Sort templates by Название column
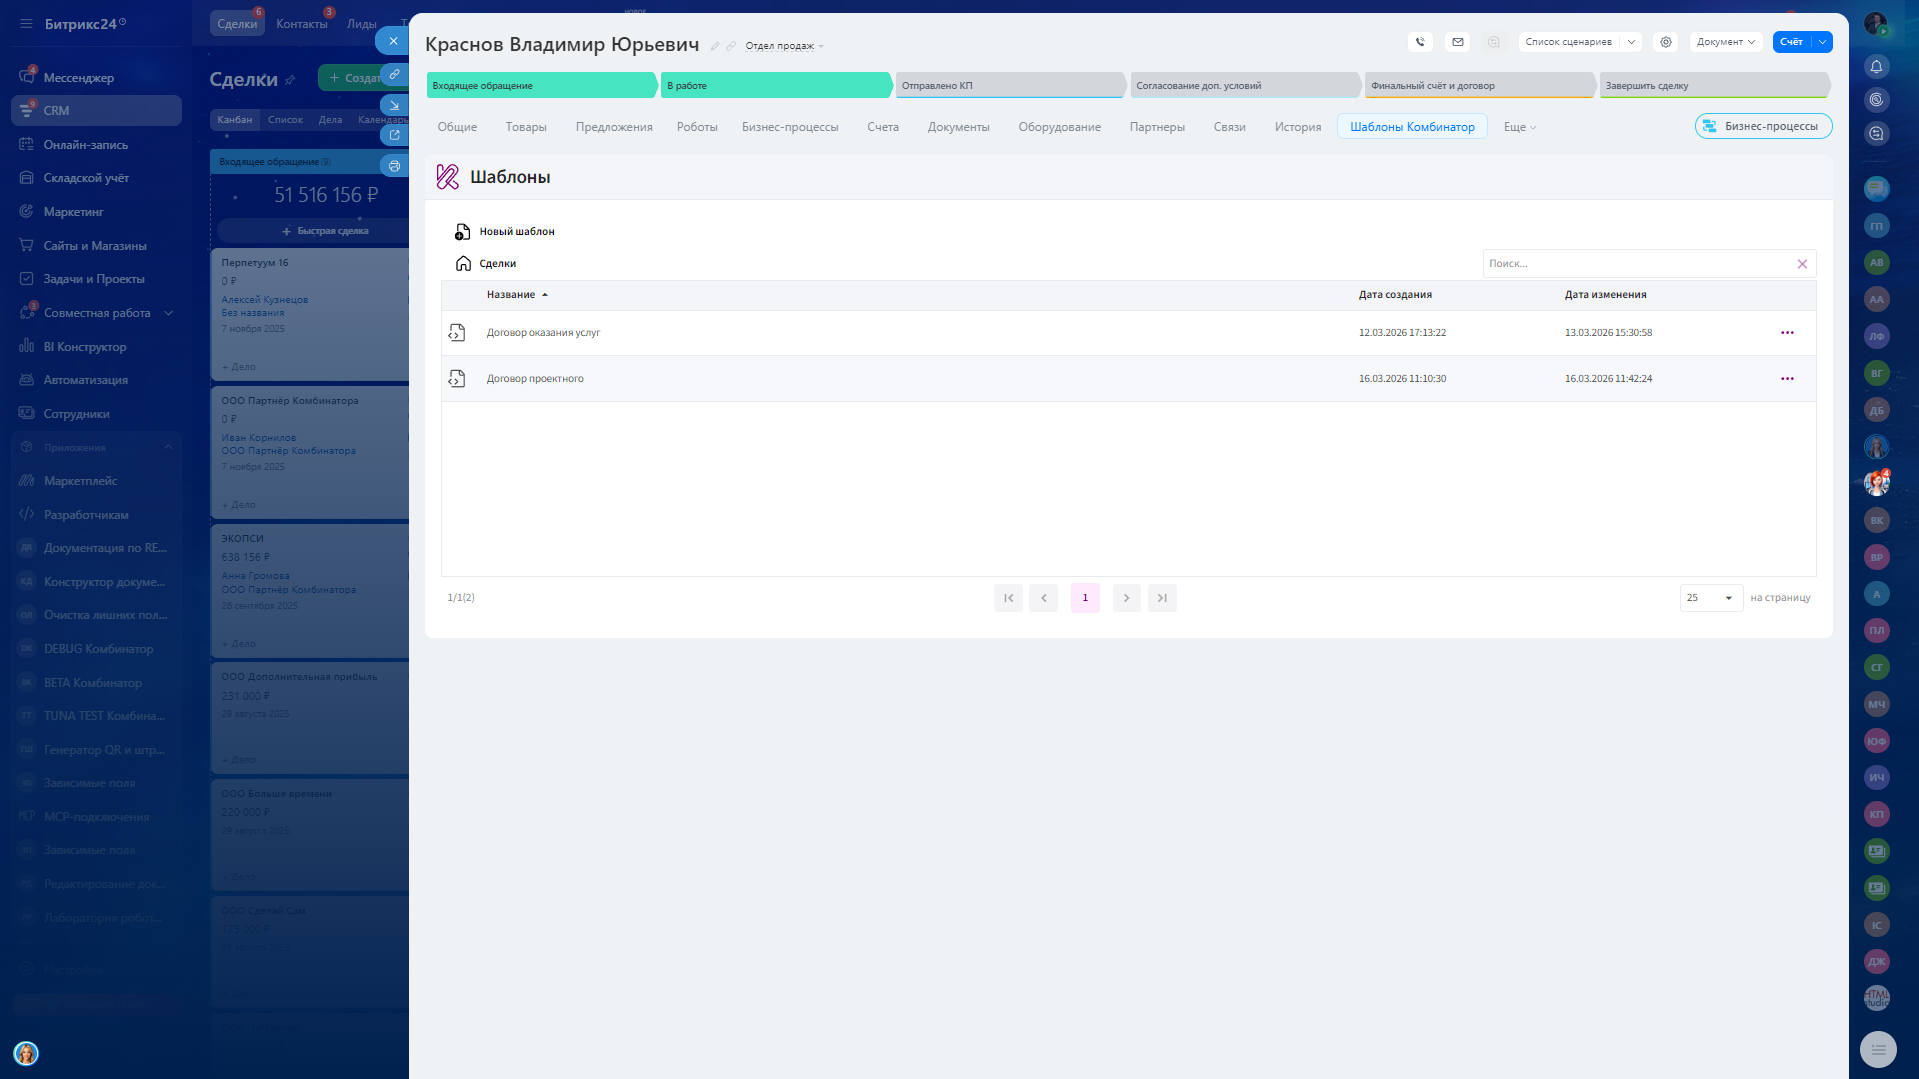The width and height of the screenshot is (1919, 1079). coord(517,295)
